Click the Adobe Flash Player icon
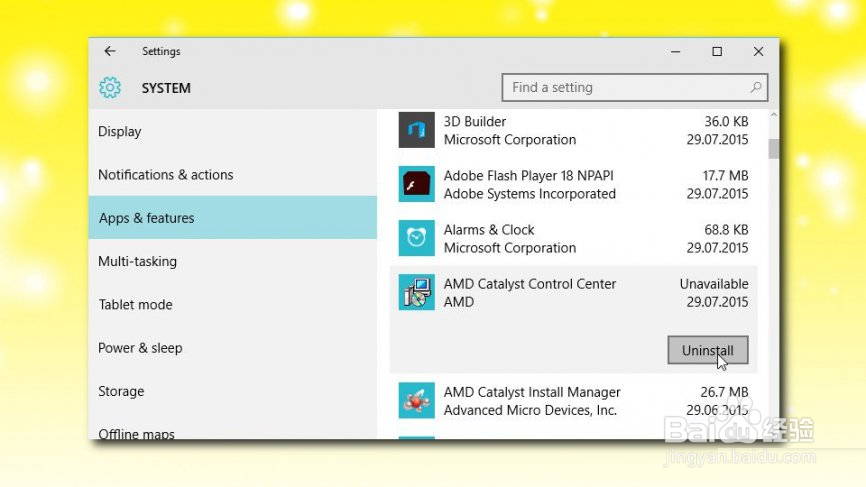Image resolution: width=866 pixels, height=487 pixels. pyautogui.click(x=416, y=184)
